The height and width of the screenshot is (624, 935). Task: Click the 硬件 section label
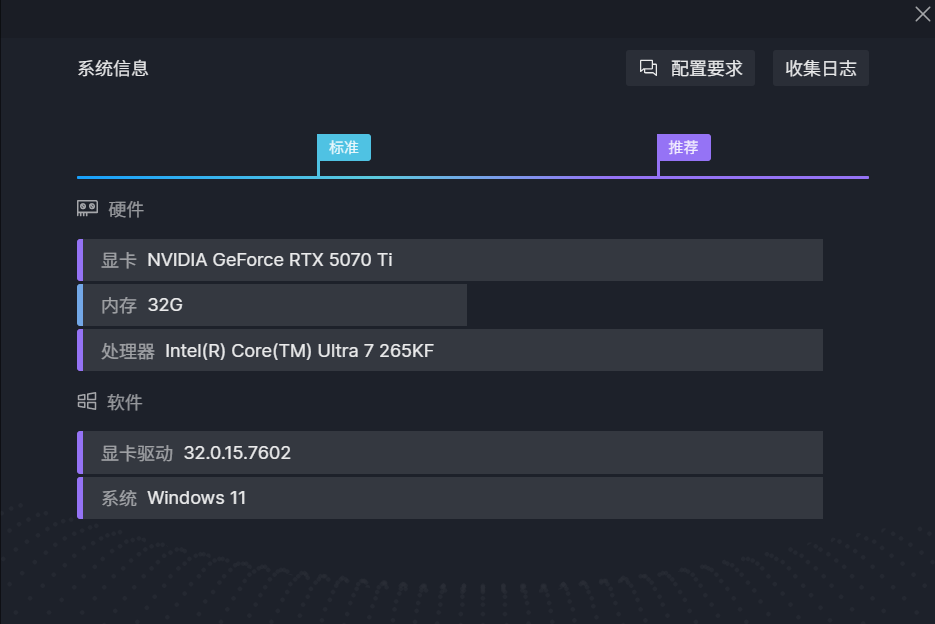(x=126, y=209)
